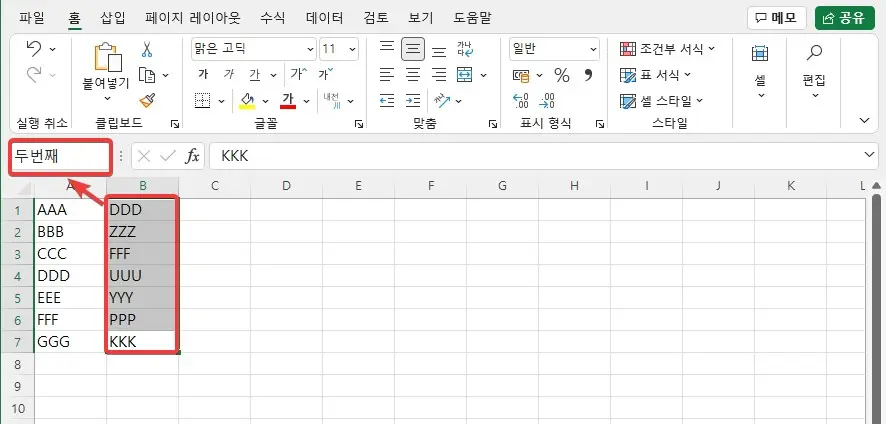This screenshot has height=424, width=886.
Task: Open 조건부 서식 menu
Action: 667,49
